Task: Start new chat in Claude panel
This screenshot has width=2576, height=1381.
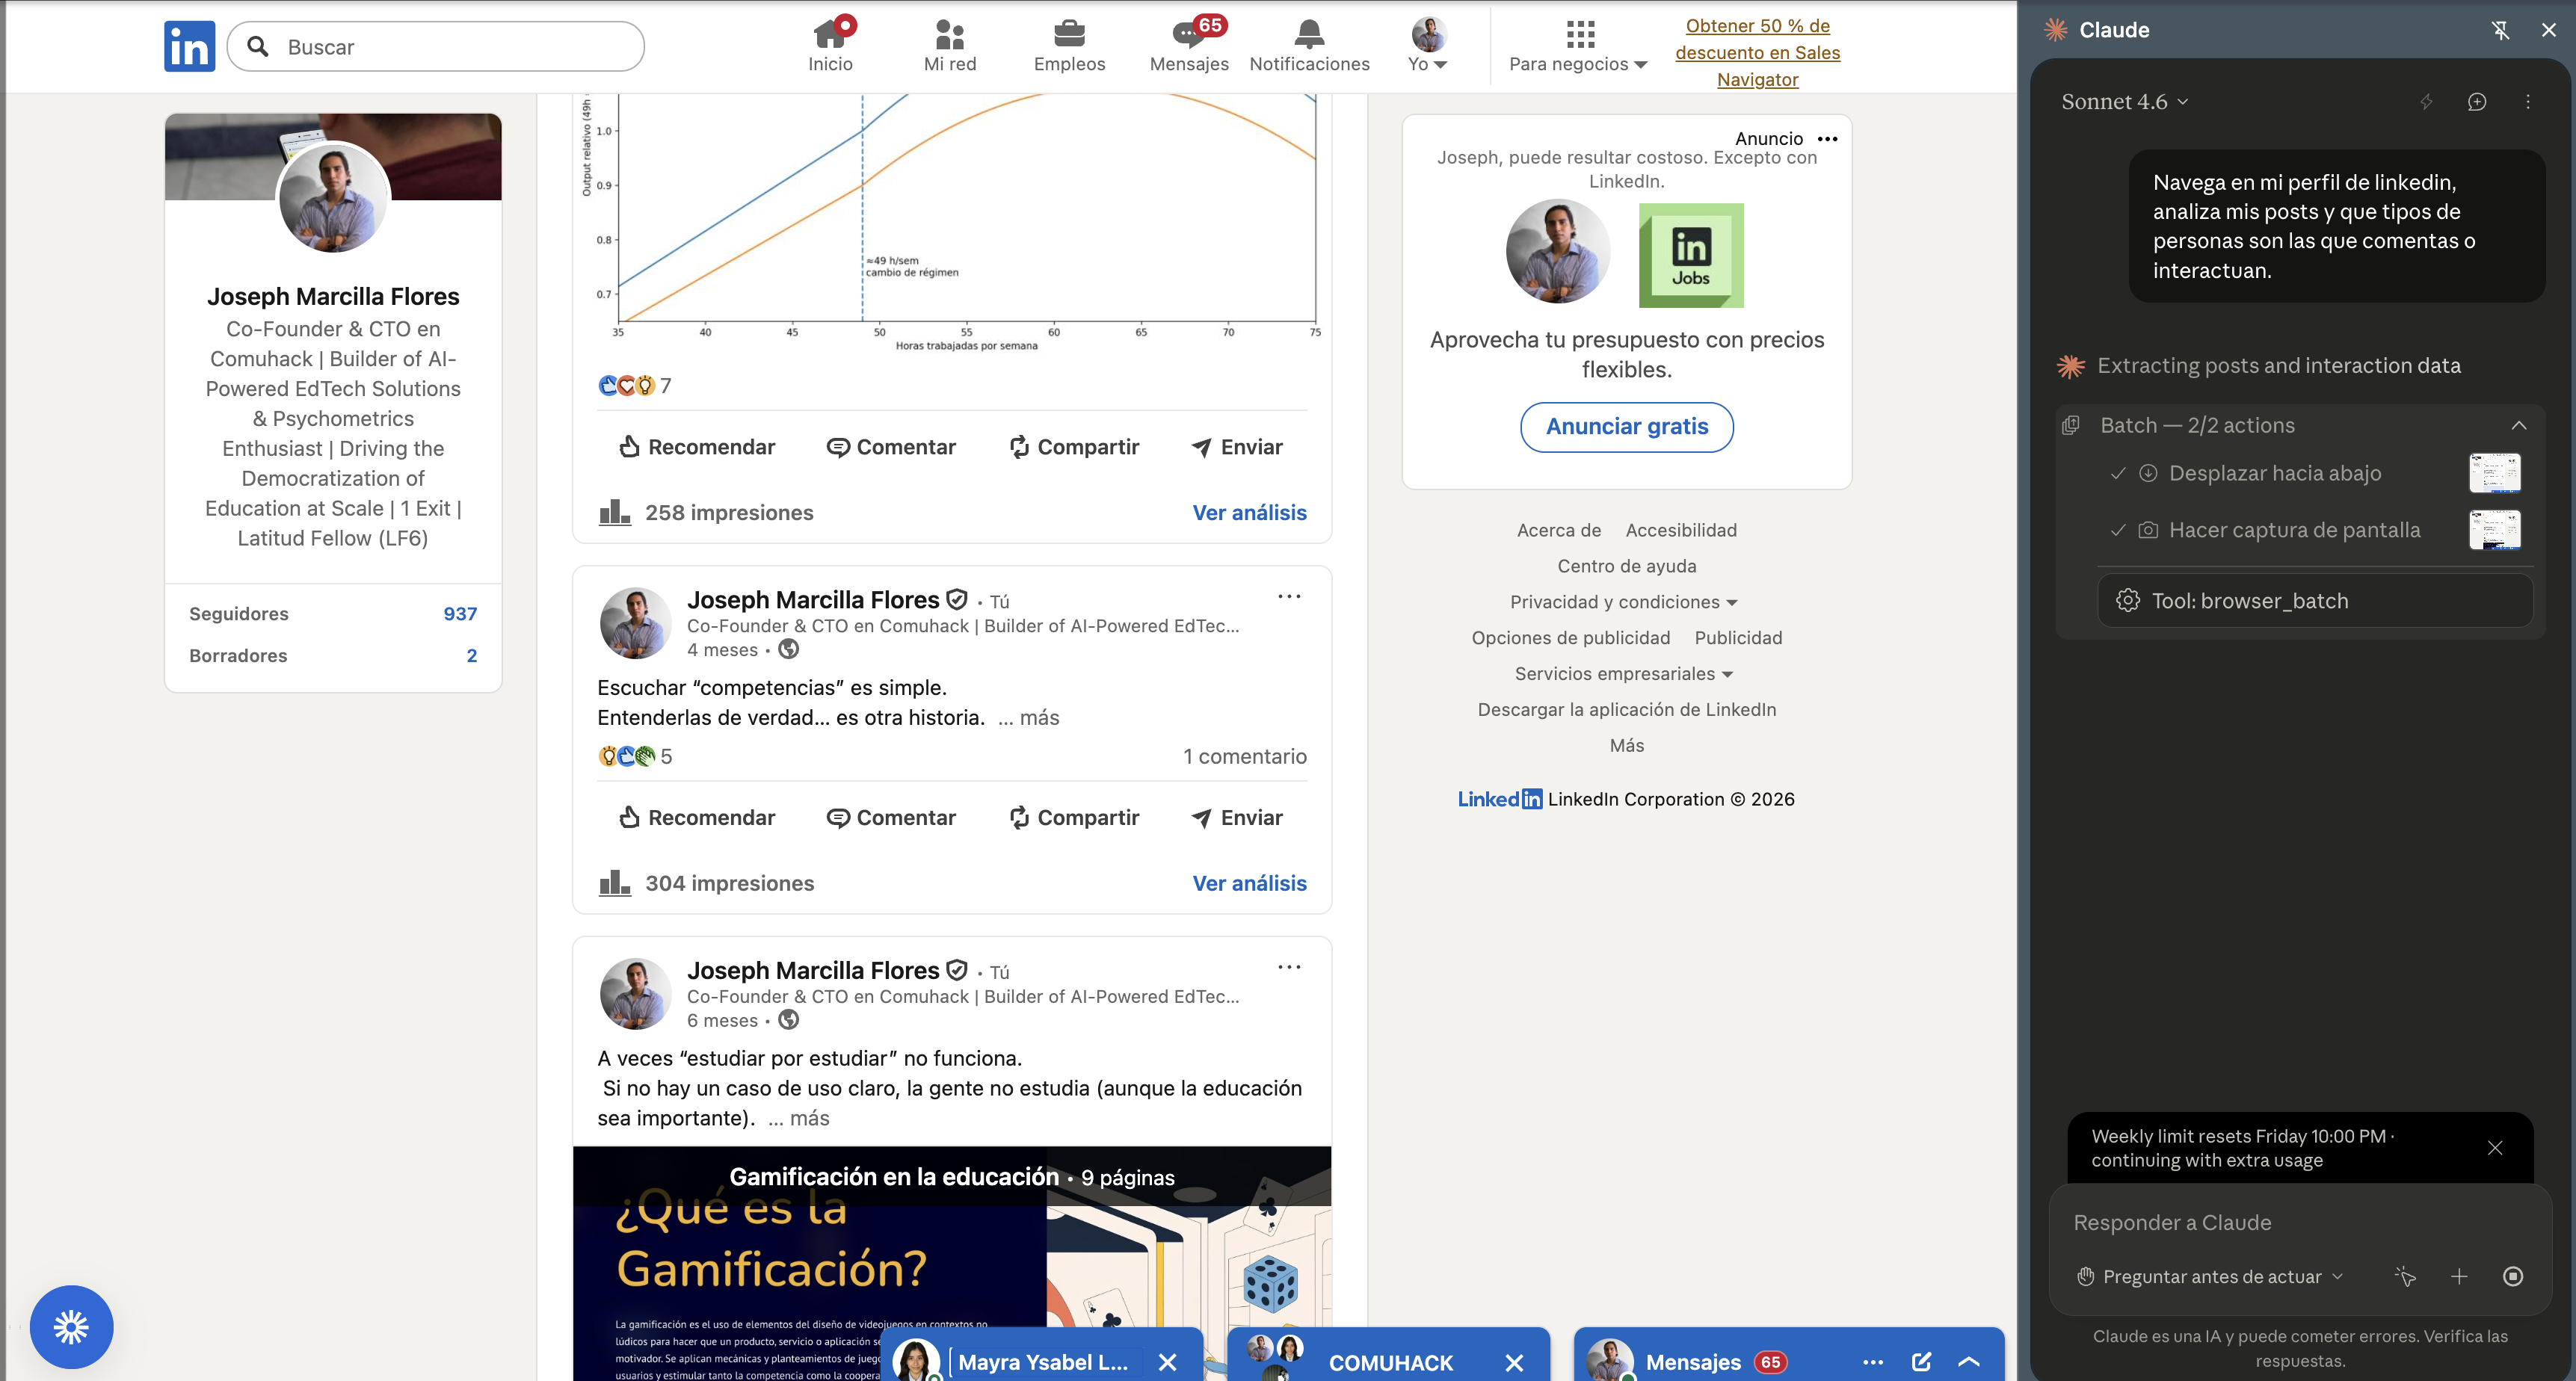Action: click(x=2477, y=102)
